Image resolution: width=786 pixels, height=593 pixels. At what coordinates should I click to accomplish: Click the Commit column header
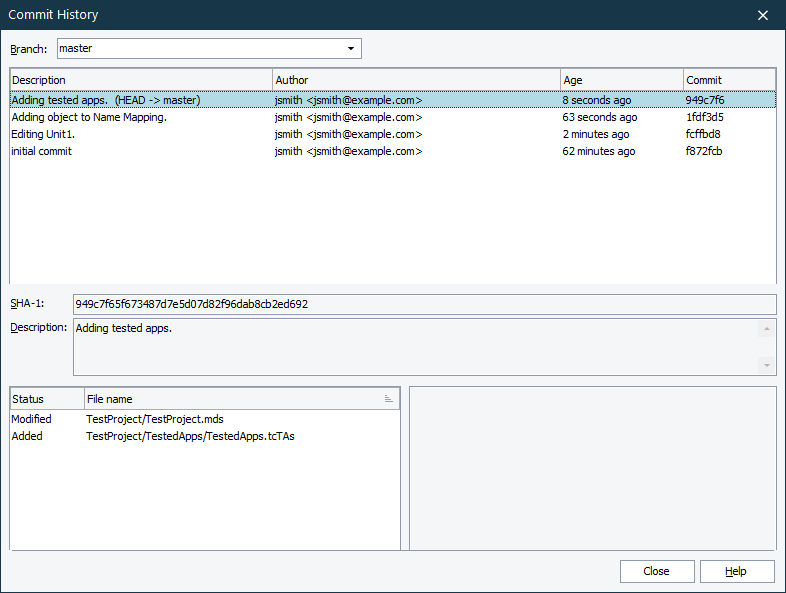tap(728, 80)
